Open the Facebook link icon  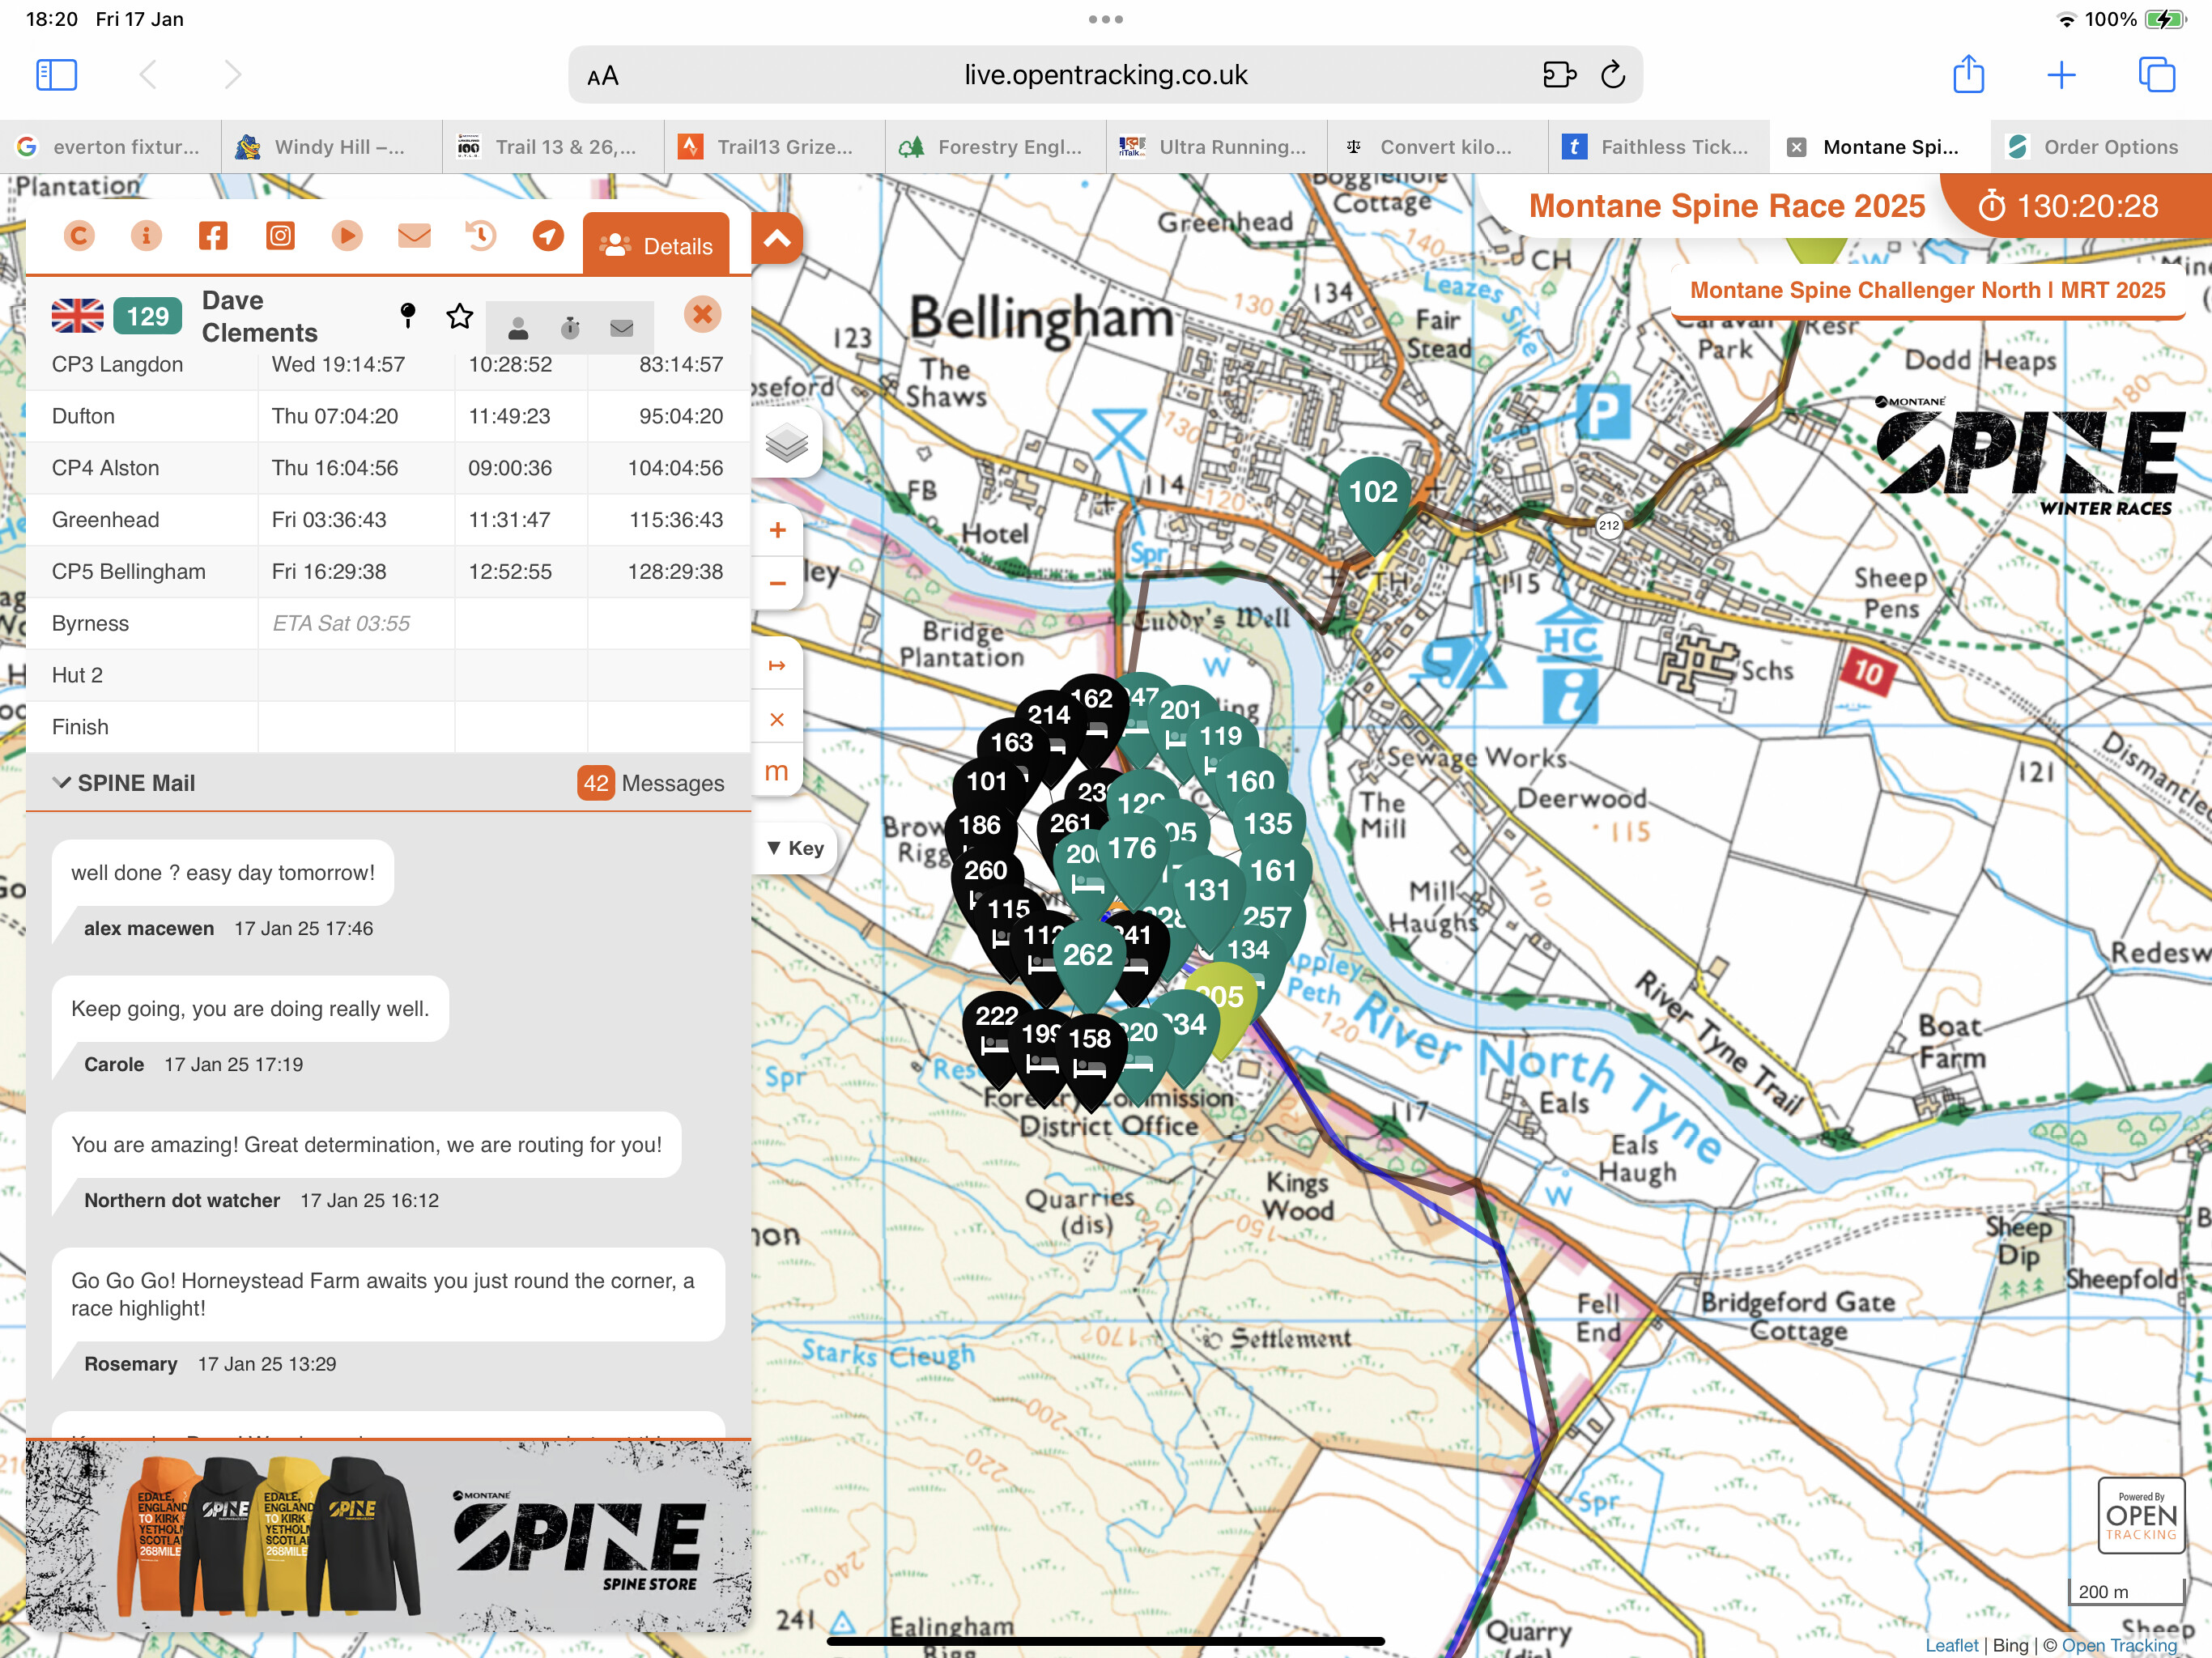[x=213, y=235]
